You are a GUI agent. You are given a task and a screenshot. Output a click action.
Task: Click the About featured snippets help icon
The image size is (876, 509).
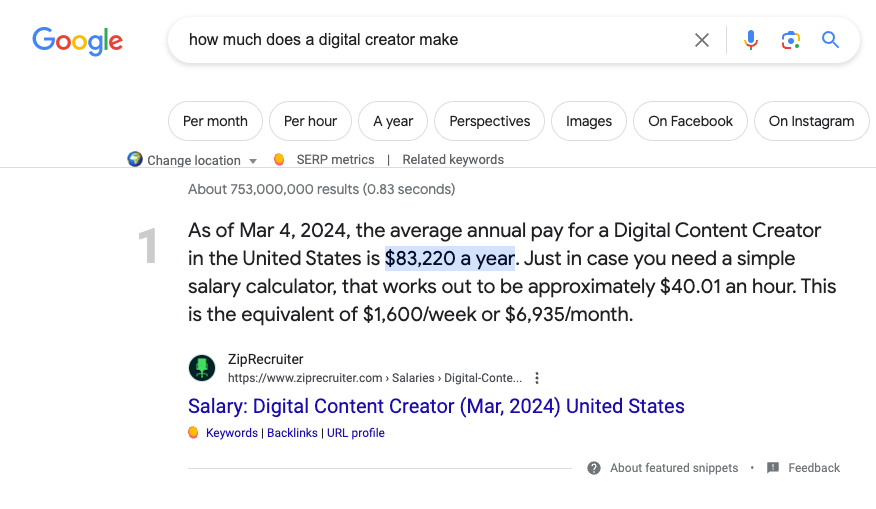tap(594, 468)
